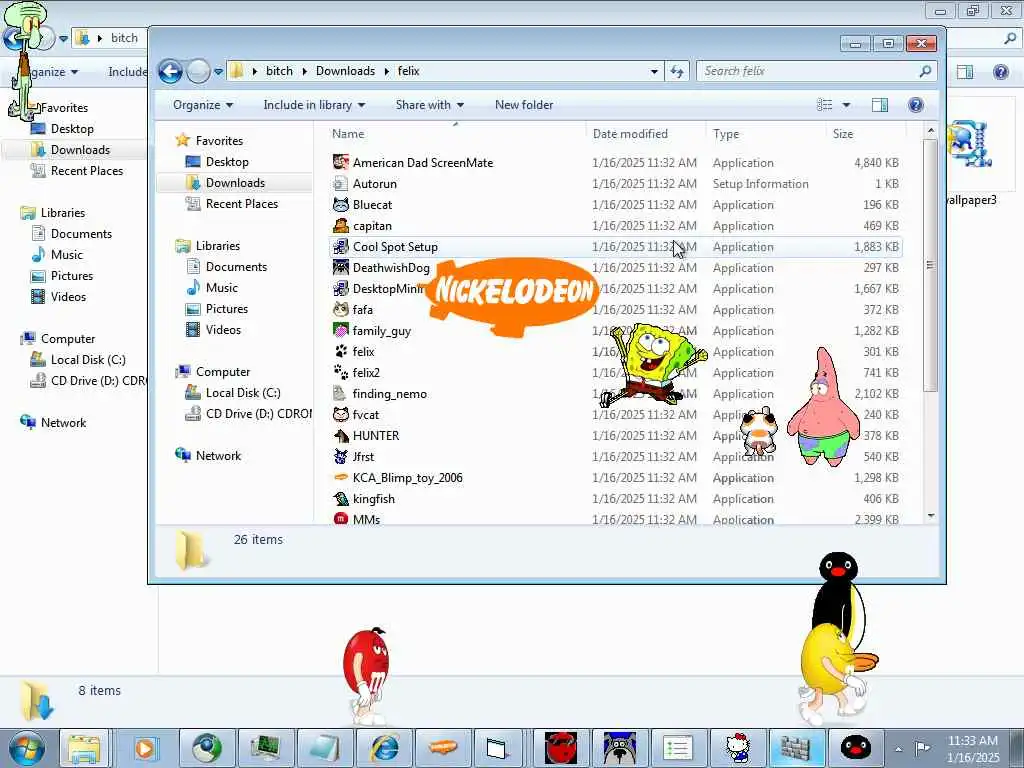The width and height of the screenshot is (1024, 768).
Task: Select the American Dad ScreenMate file icon
Action: (x=340, y=163)
